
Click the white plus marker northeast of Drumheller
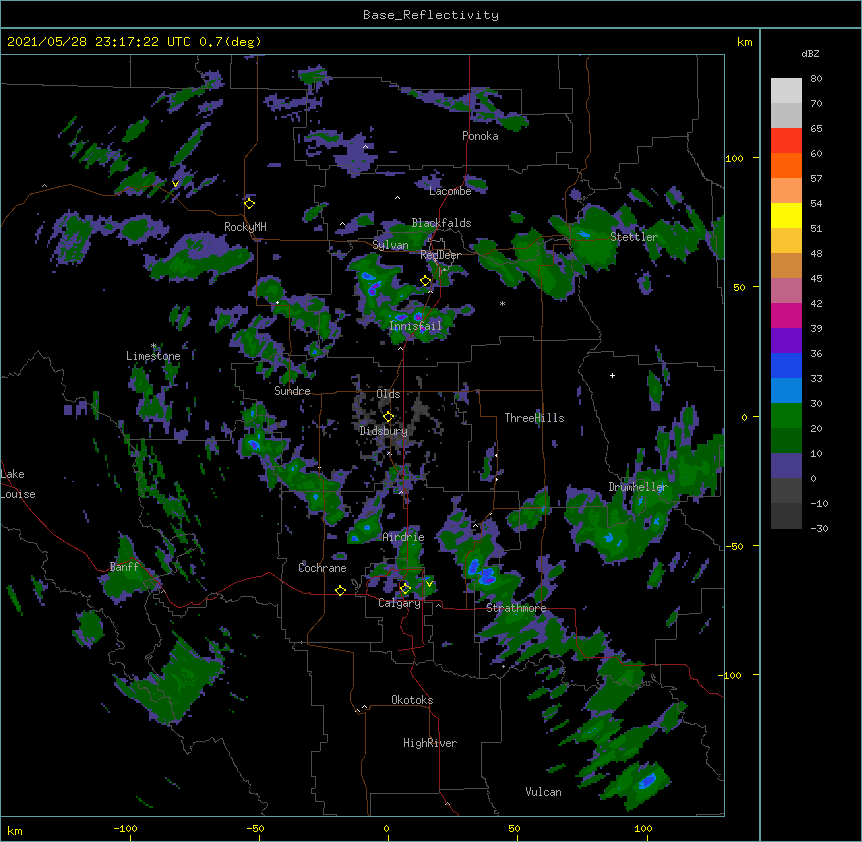612,375
